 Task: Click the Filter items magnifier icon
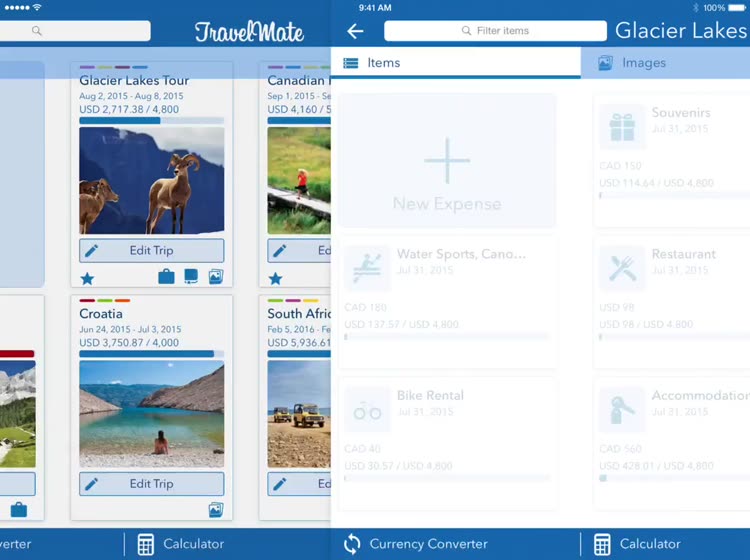(466, 31)
